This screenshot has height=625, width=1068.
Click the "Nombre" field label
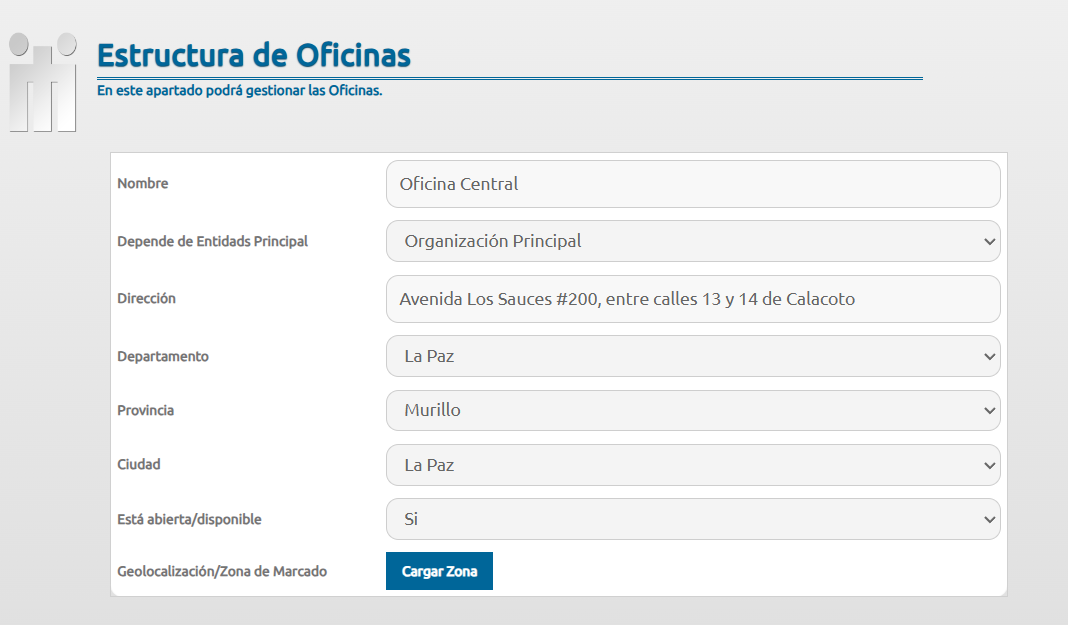(x=143, y=184)
